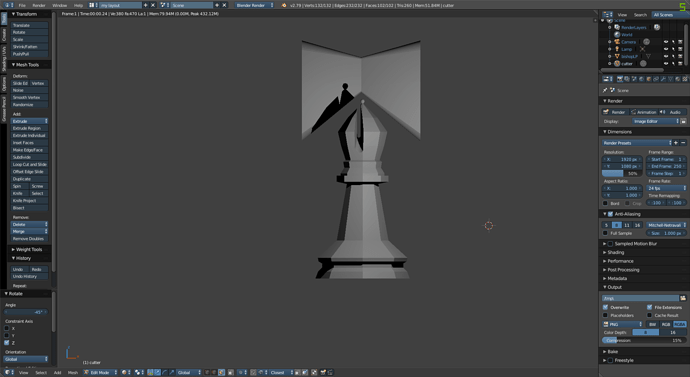Select the cutter object in outliner

click(627, 64)
